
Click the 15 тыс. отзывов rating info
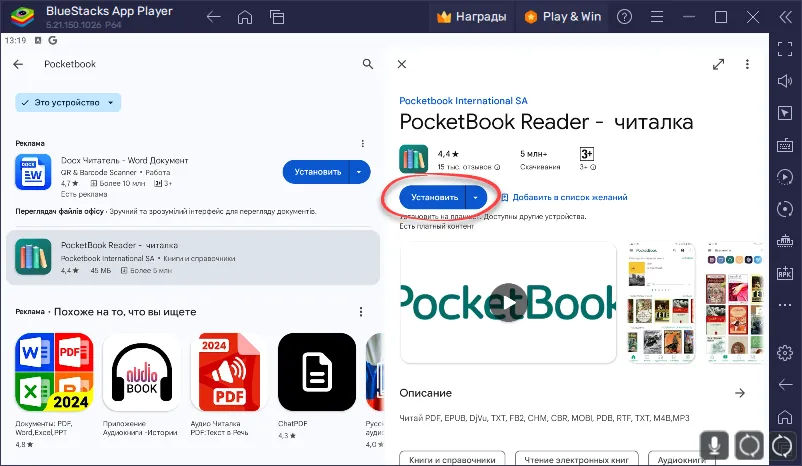coord(469,167)
